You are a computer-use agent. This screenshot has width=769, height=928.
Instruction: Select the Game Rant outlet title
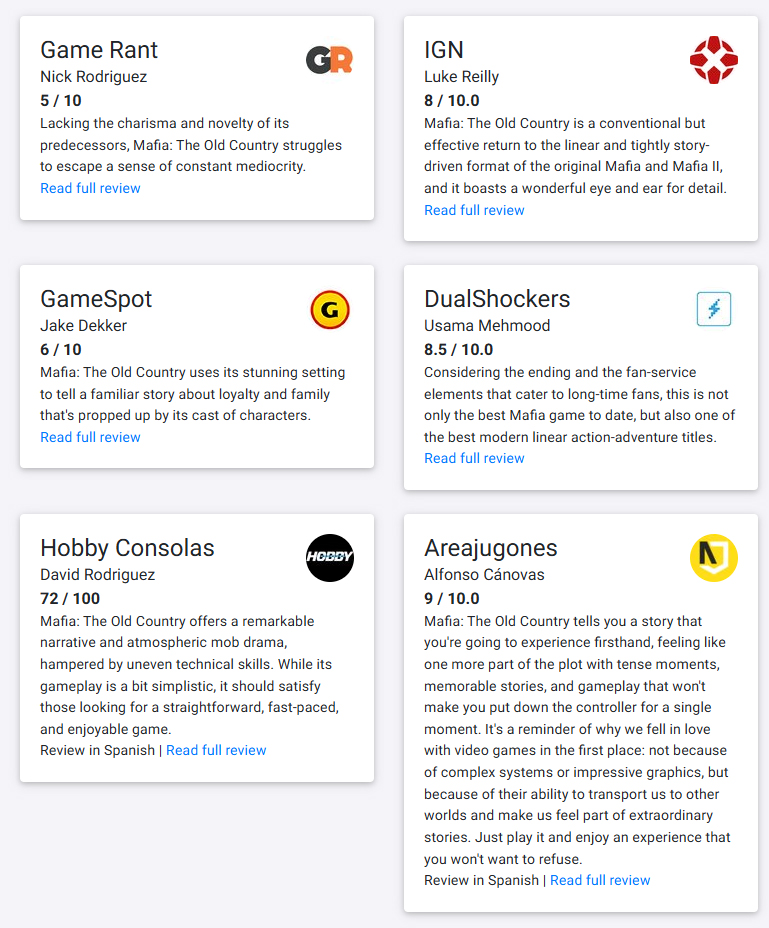coord(99,50)
